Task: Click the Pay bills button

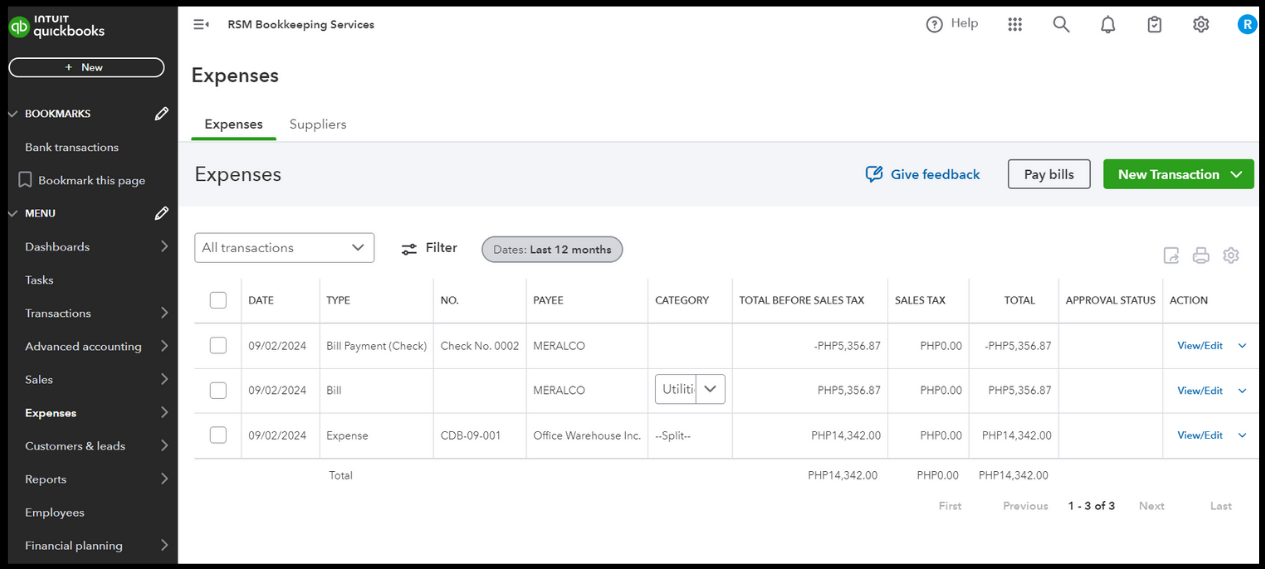Action: pyautogui.click(x=1049, y=174)
